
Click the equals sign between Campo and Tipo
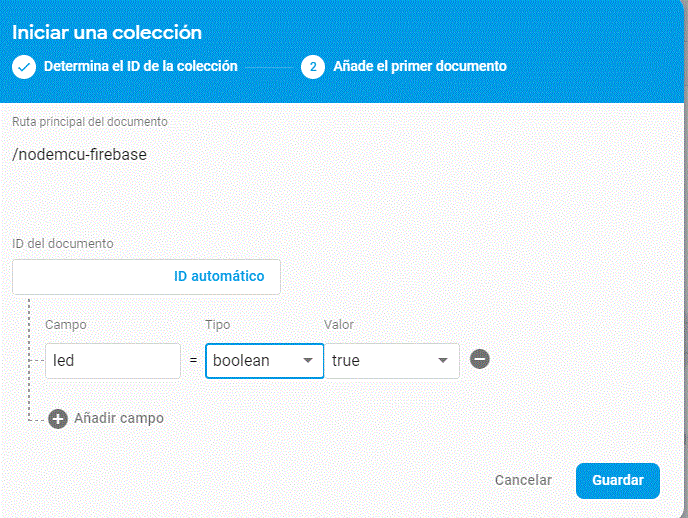(x=193, y=361)
